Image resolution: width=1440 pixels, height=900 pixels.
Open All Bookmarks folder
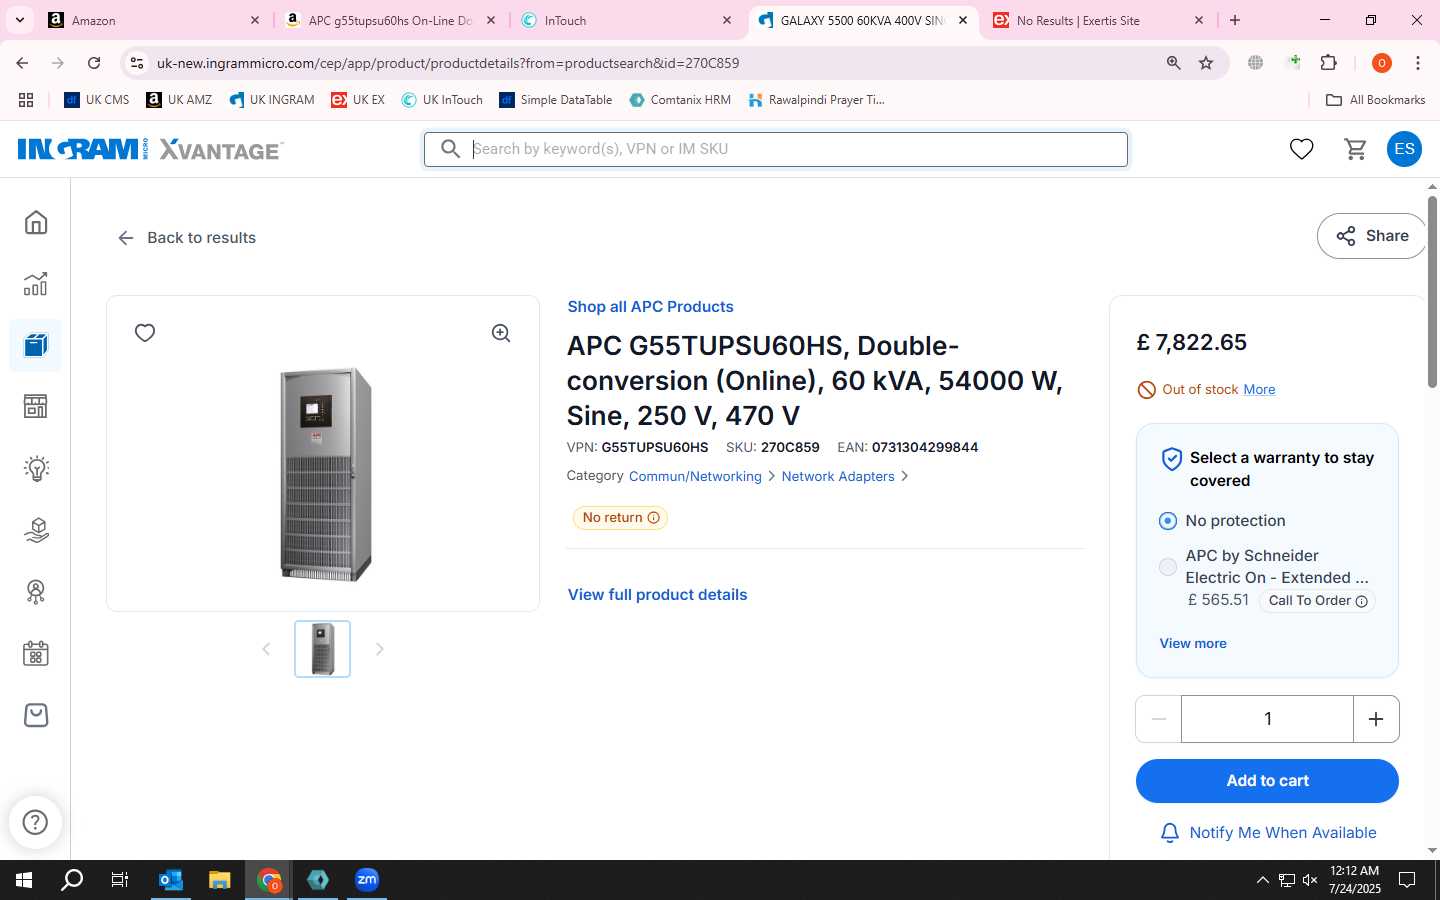(1375, 100)
